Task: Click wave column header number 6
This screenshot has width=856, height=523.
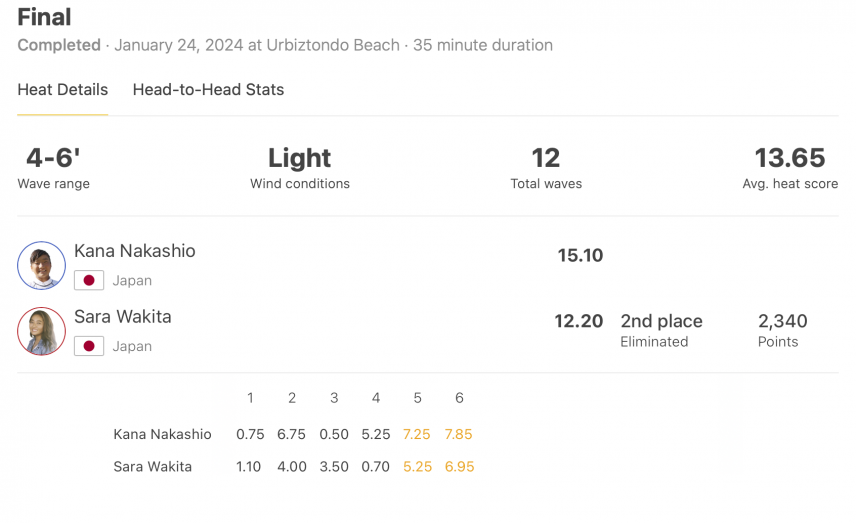Action: coord(459,398)
